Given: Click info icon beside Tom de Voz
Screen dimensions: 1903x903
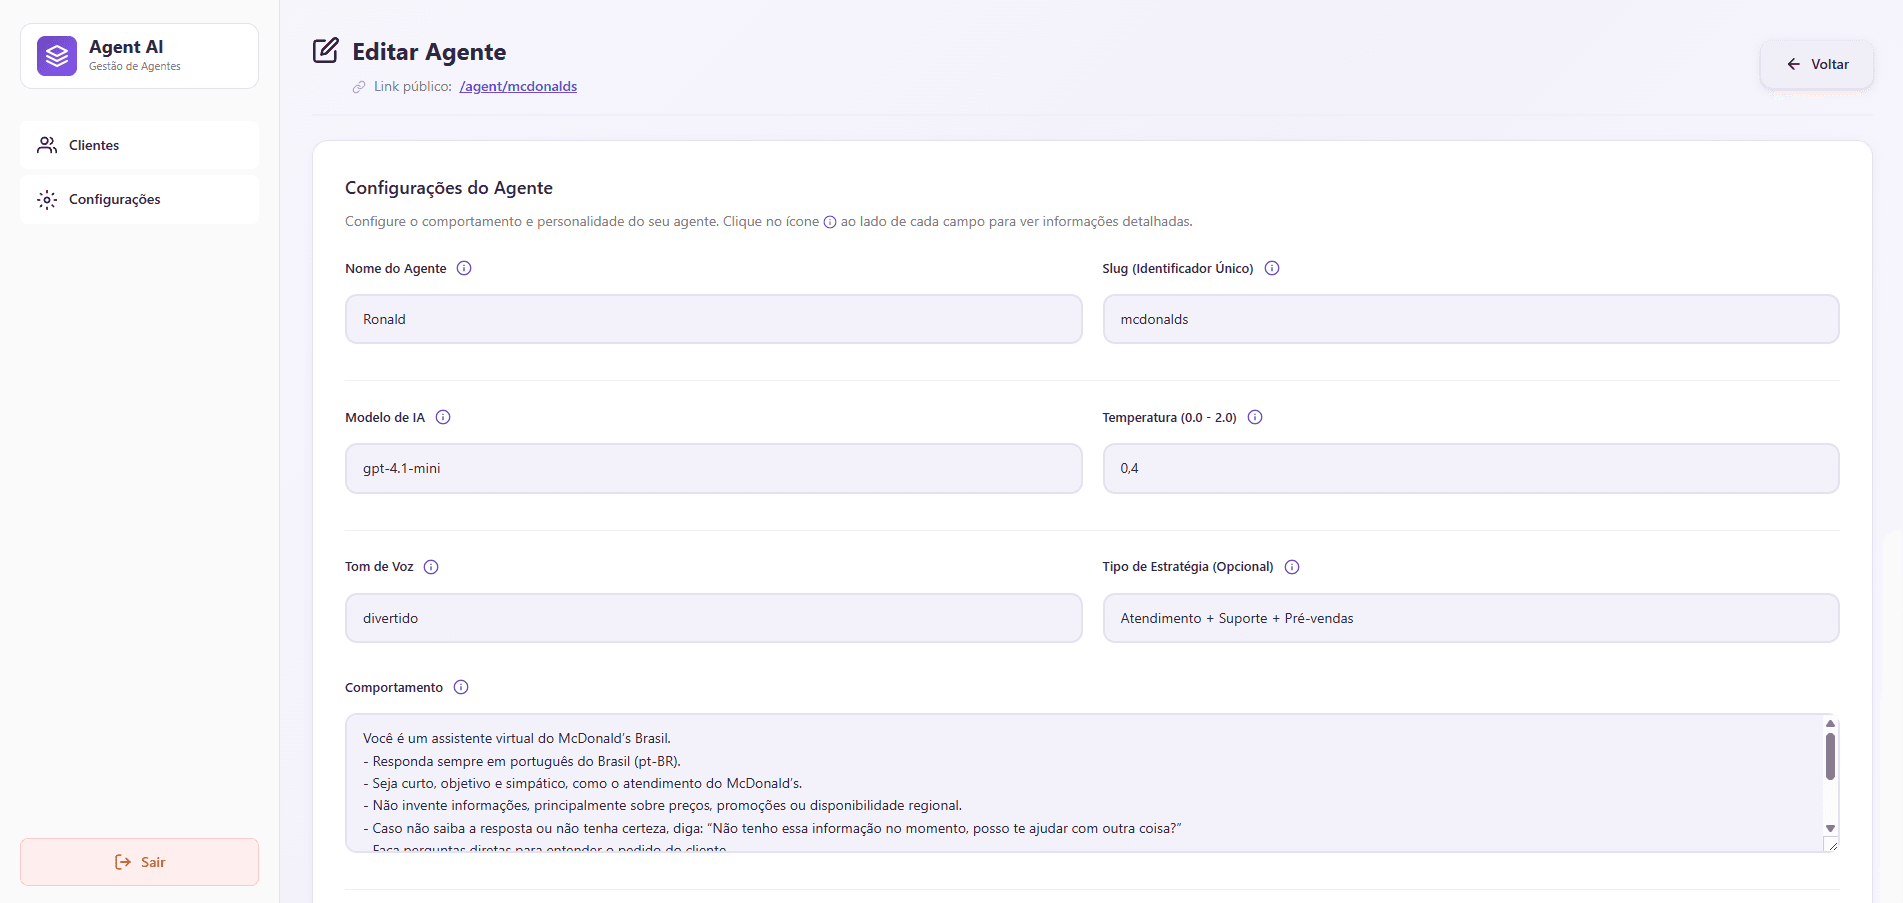Looking at the screenshot, I should [x=431, y=567].
